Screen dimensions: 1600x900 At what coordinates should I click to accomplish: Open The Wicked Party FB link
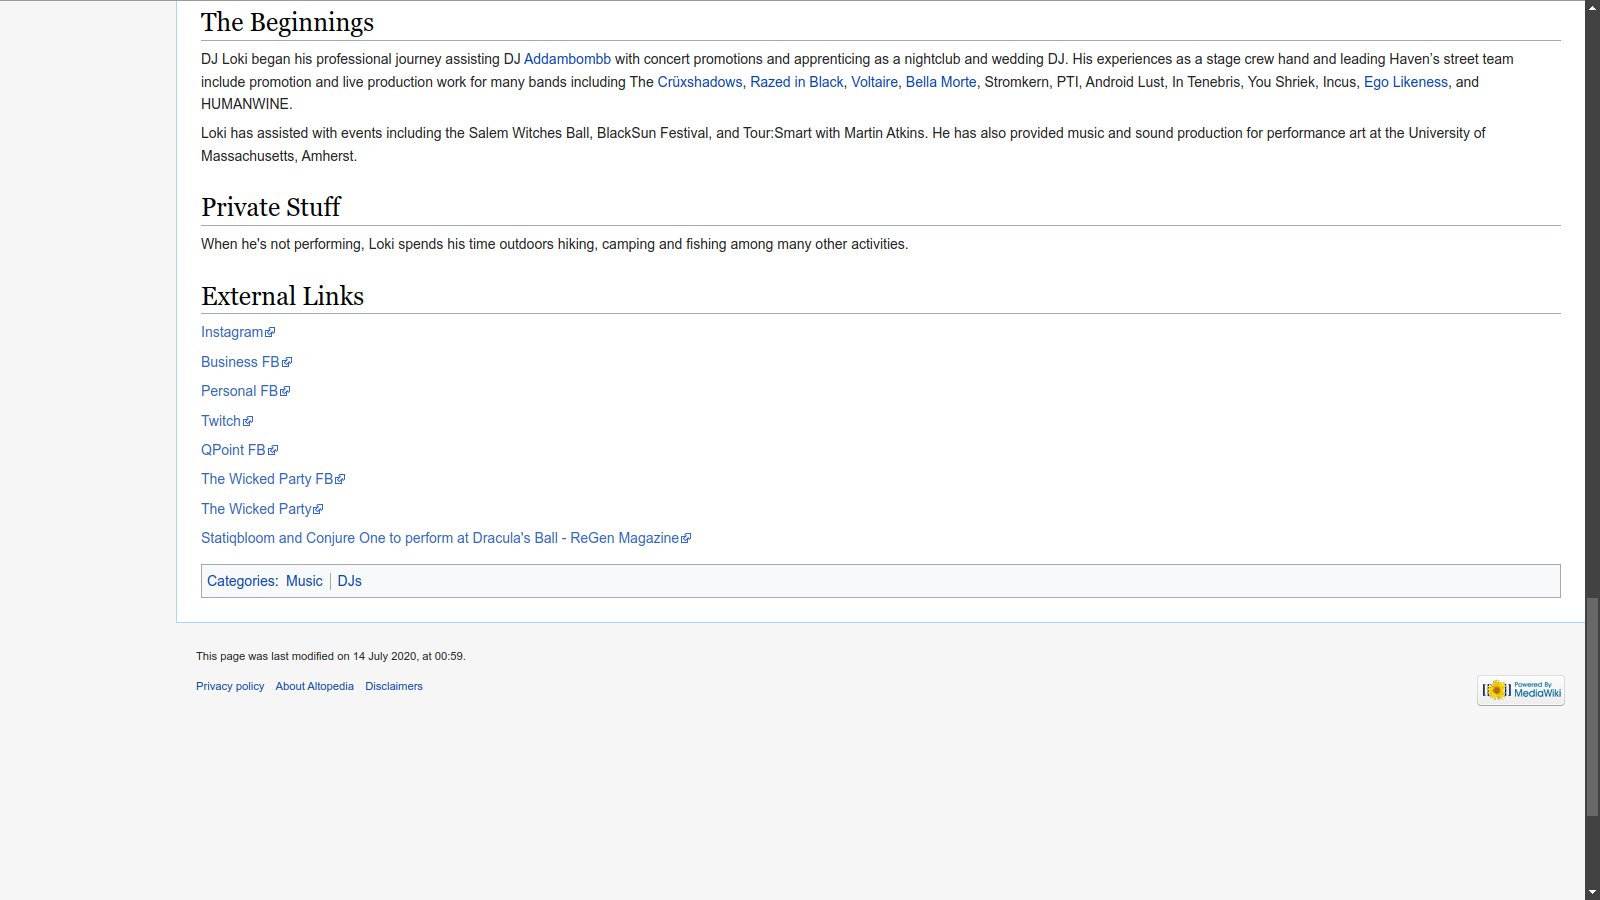click(267, 479)
